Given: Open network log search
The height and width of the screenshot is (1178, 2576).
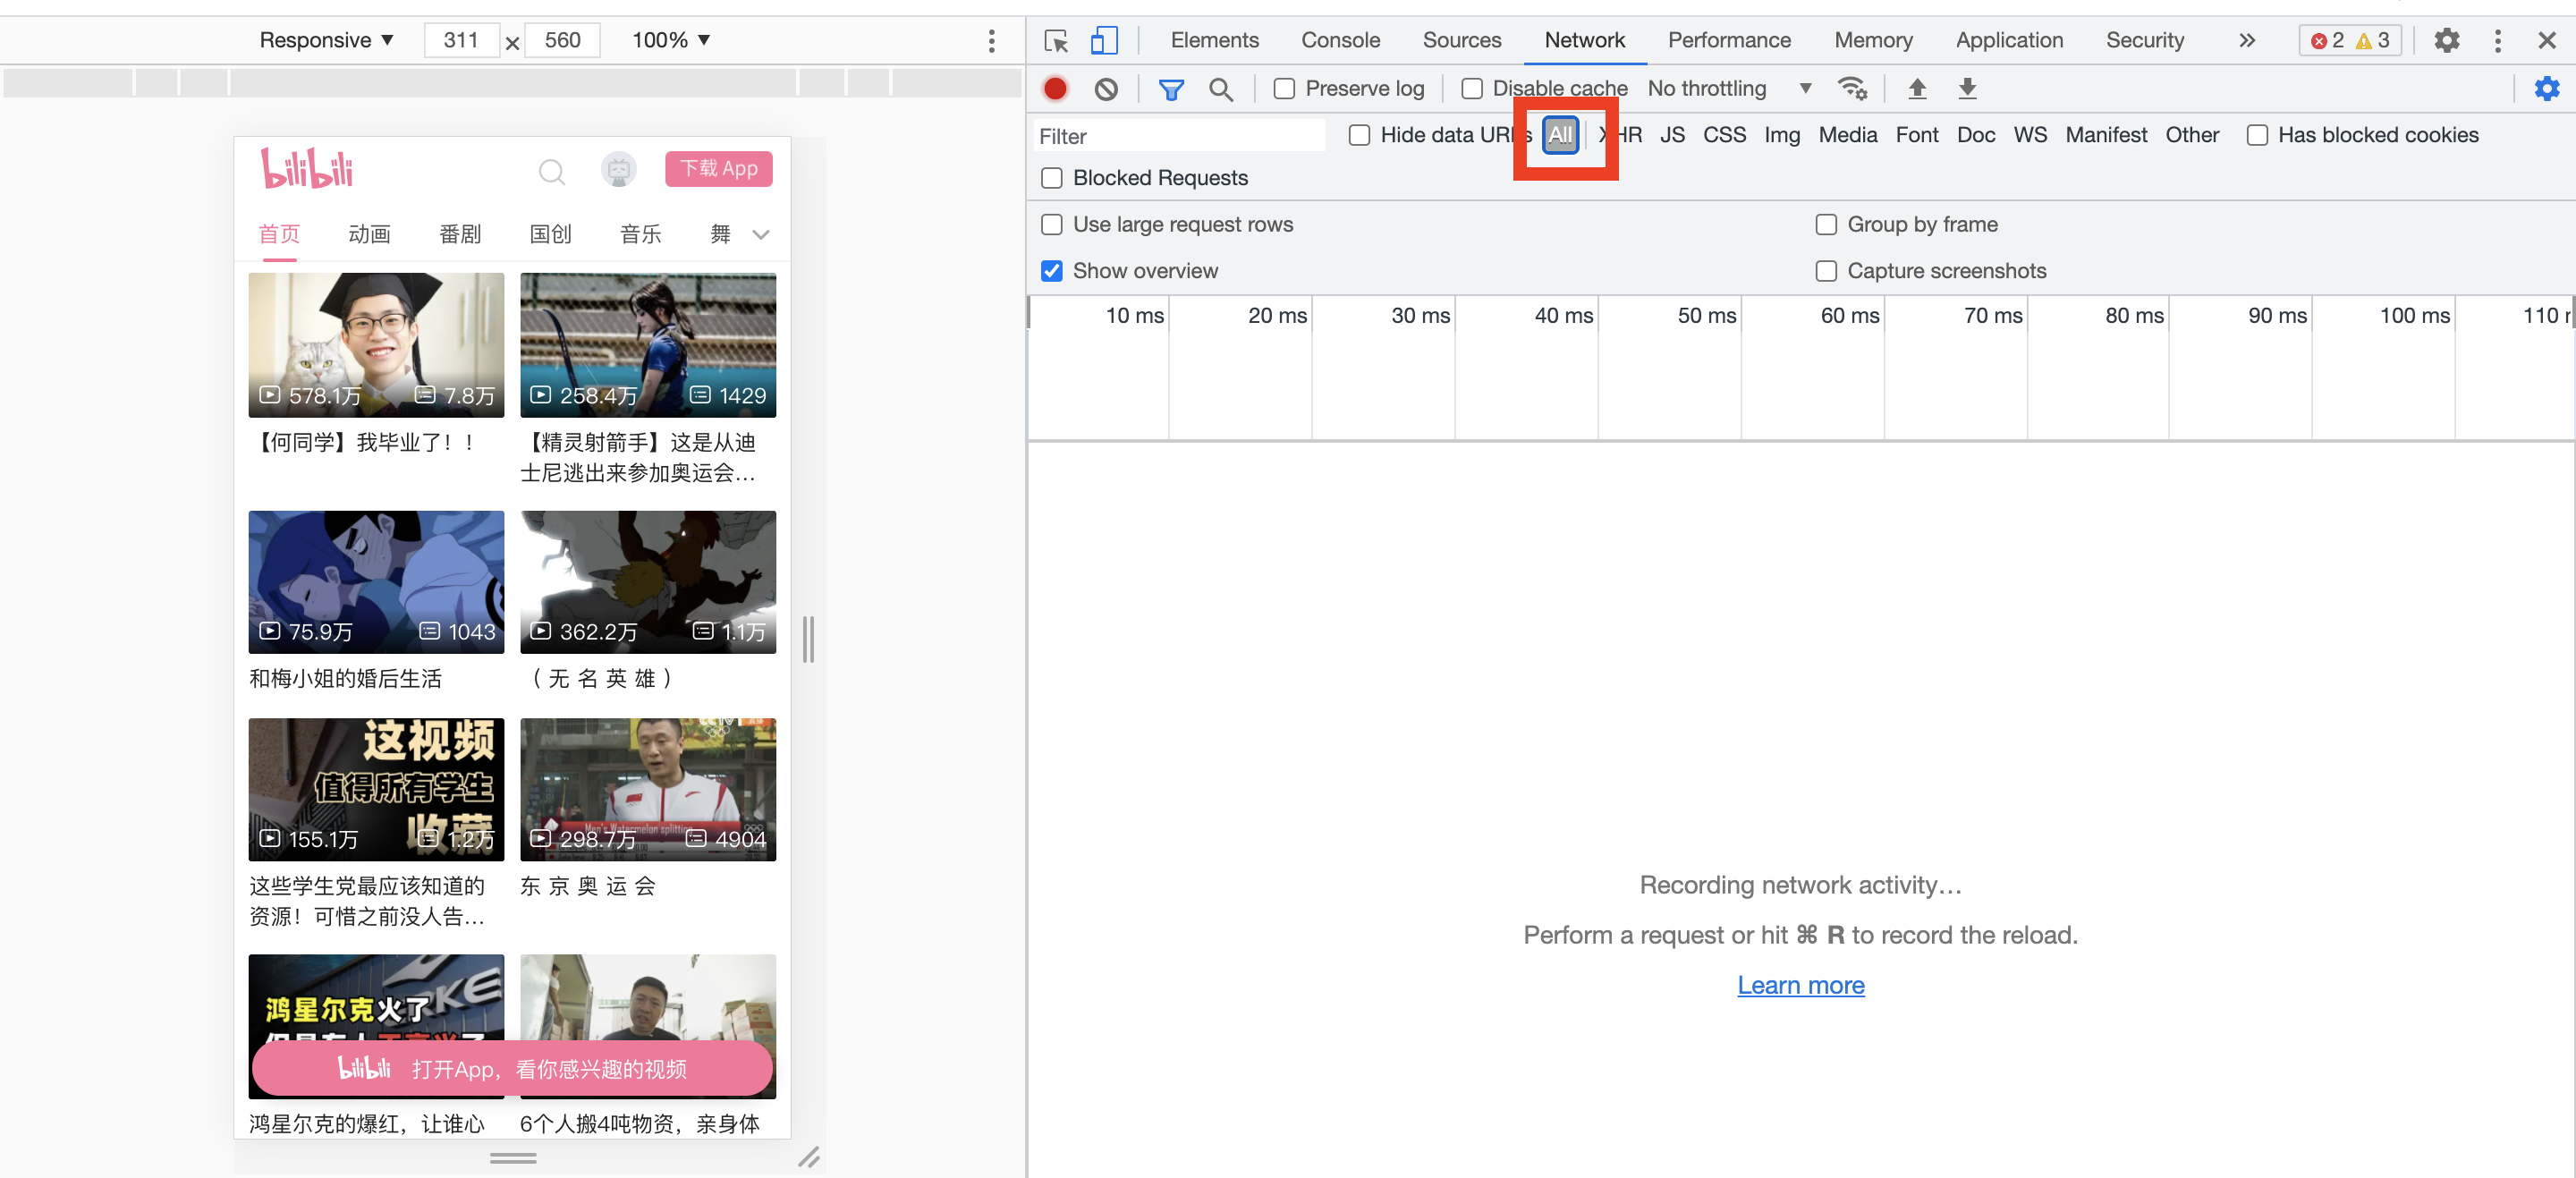Looking at the screenshot, I should click(x=1220, y=88).
